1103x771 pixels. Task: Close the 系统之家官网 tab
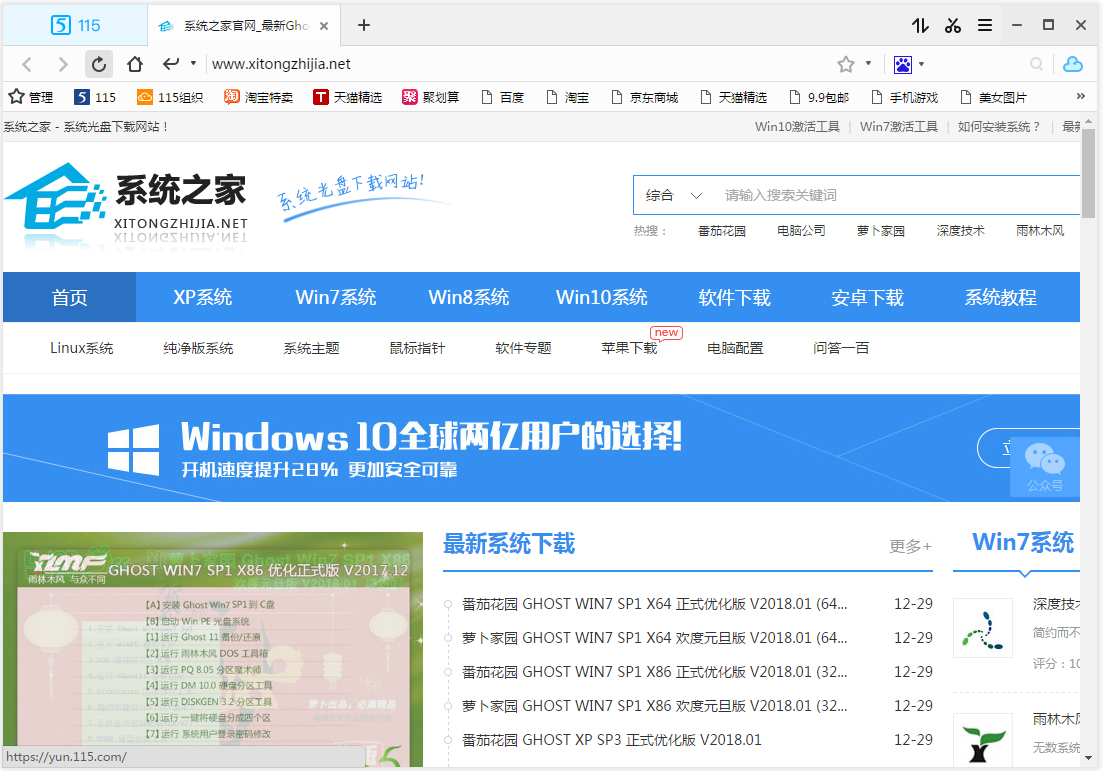point(324,26)
